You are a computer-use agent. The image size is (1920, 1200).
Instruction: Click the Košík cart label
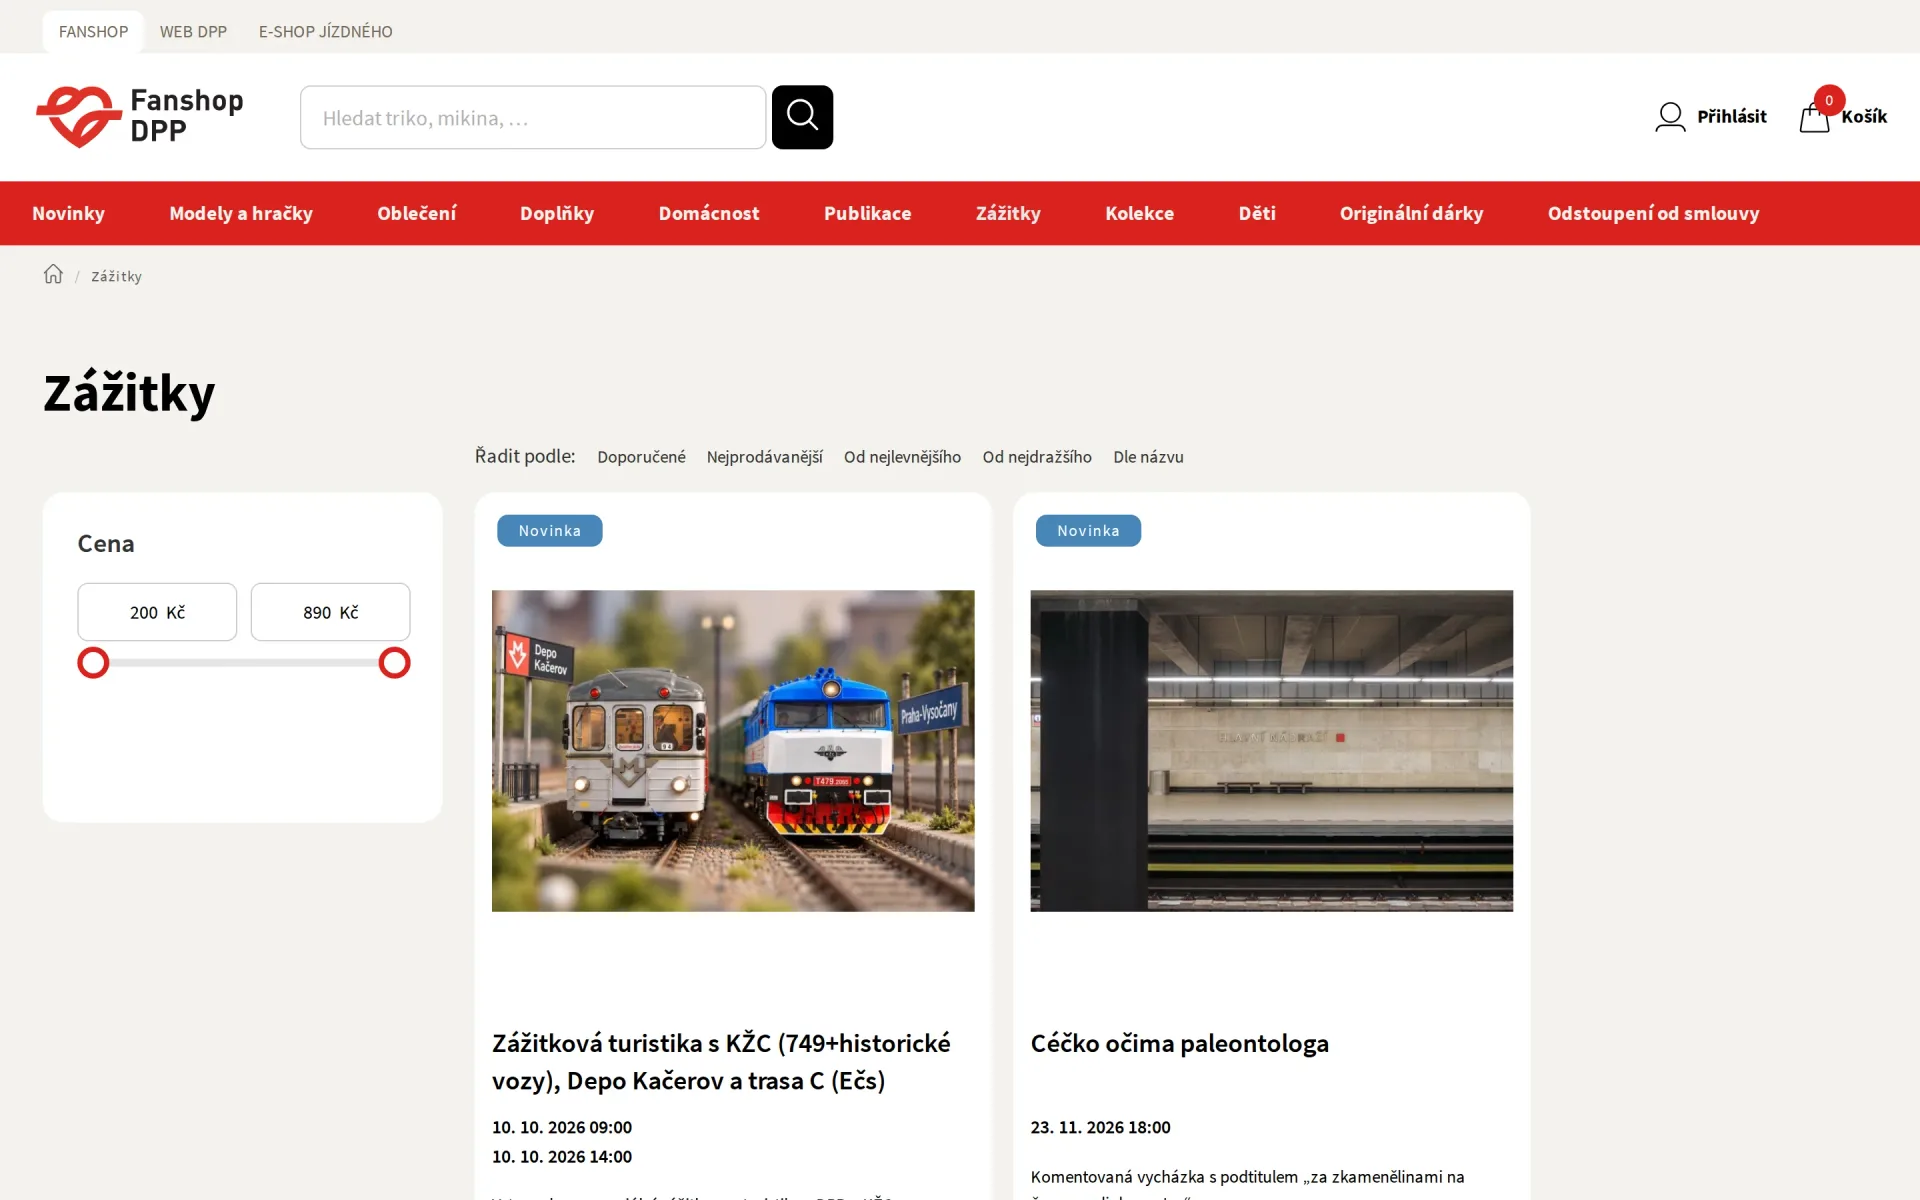(x=1864, y=116)
